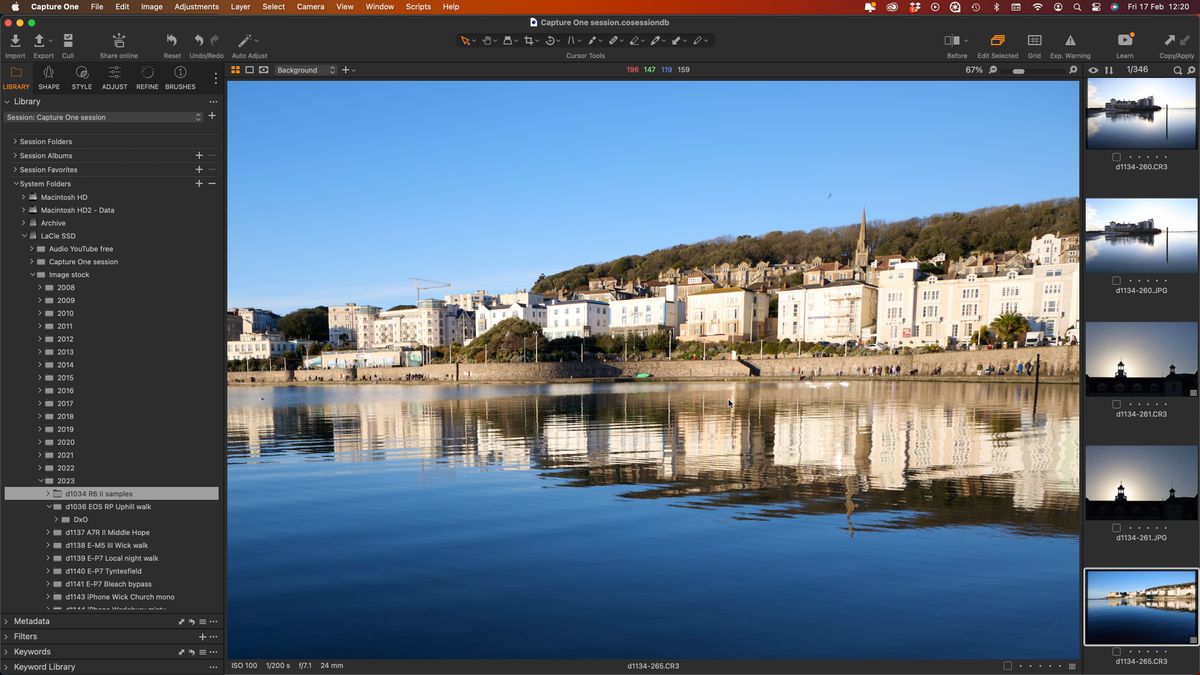Open the Session: Capture One session dropdown
The width and height of the screenshot is (1200, 675).
(x=104, y=116)
